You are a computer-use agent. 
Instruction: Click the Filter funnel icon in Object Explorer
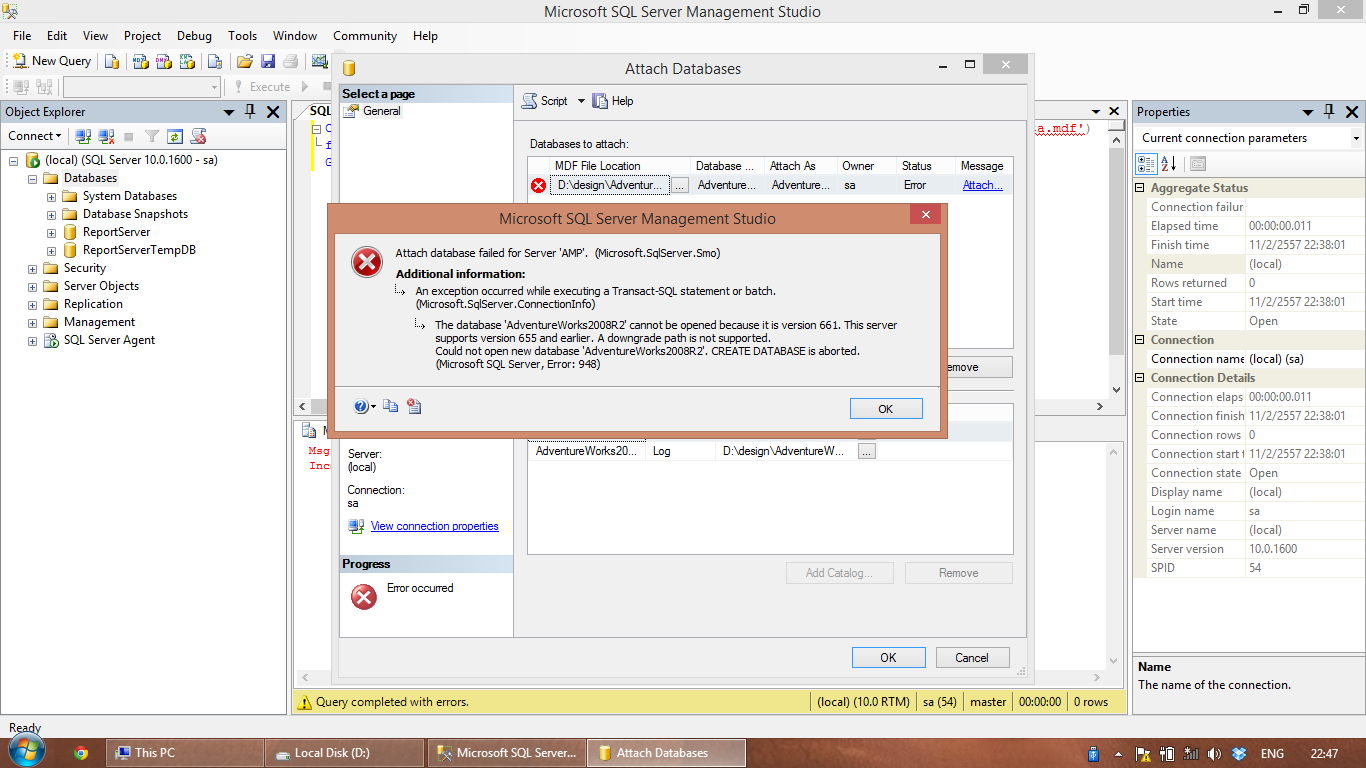pyautogui.click(x=152, y=136)
